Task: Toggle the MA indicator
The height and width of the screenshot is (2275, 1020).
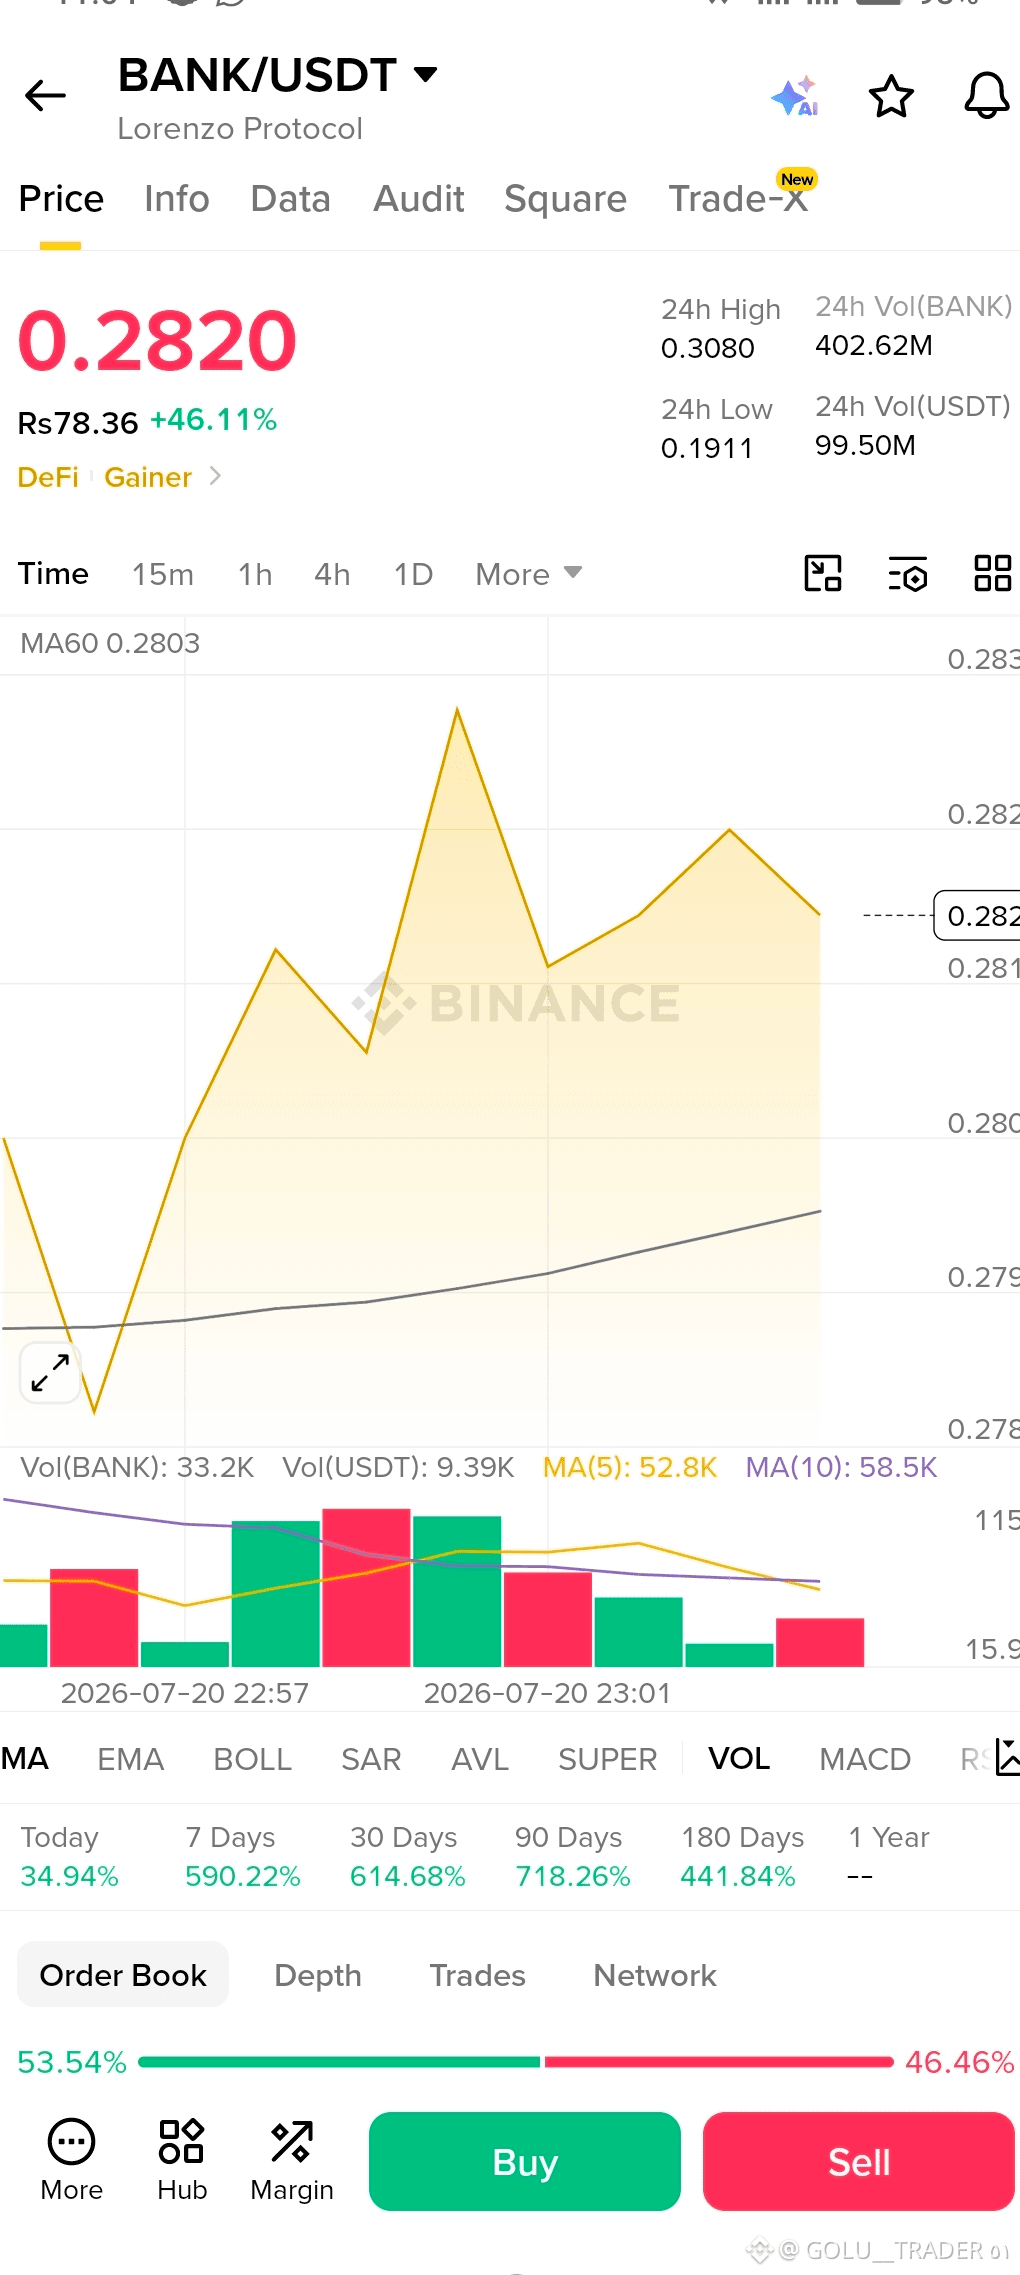Action: coord(25,1758)
